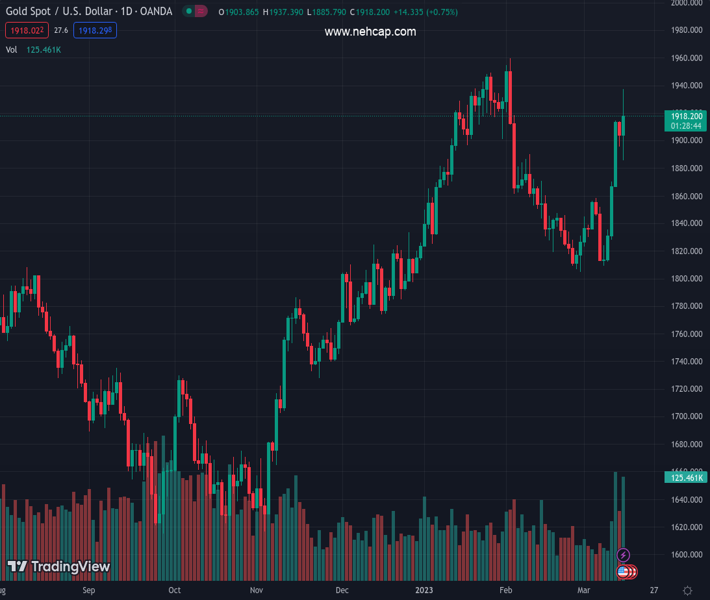
Task: Click the pink session indicator next to OANDA
Action: [201, 12]
